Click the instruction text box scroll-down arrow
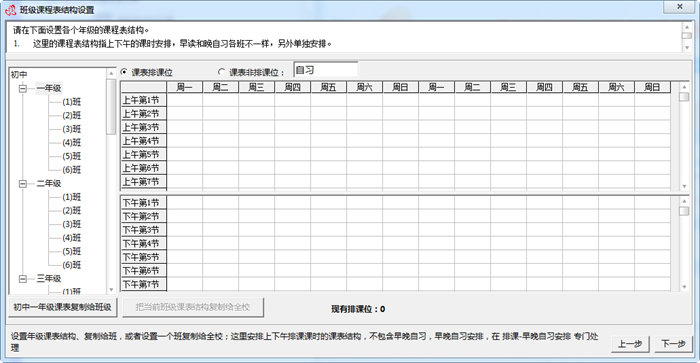The height and width of the screenshot is (363, 700). tap(687, 47)
